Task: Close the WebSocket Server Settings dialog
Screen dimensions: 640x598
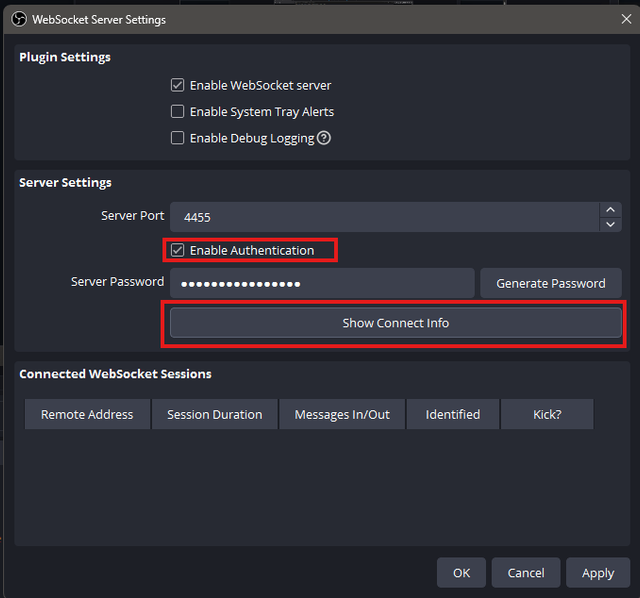Action: [x=626, y=19]
